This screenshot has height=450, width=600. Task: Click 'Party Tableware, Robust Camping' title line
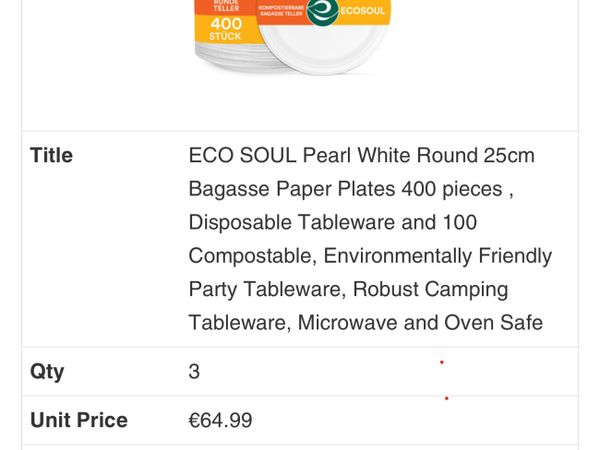point(348,289)
